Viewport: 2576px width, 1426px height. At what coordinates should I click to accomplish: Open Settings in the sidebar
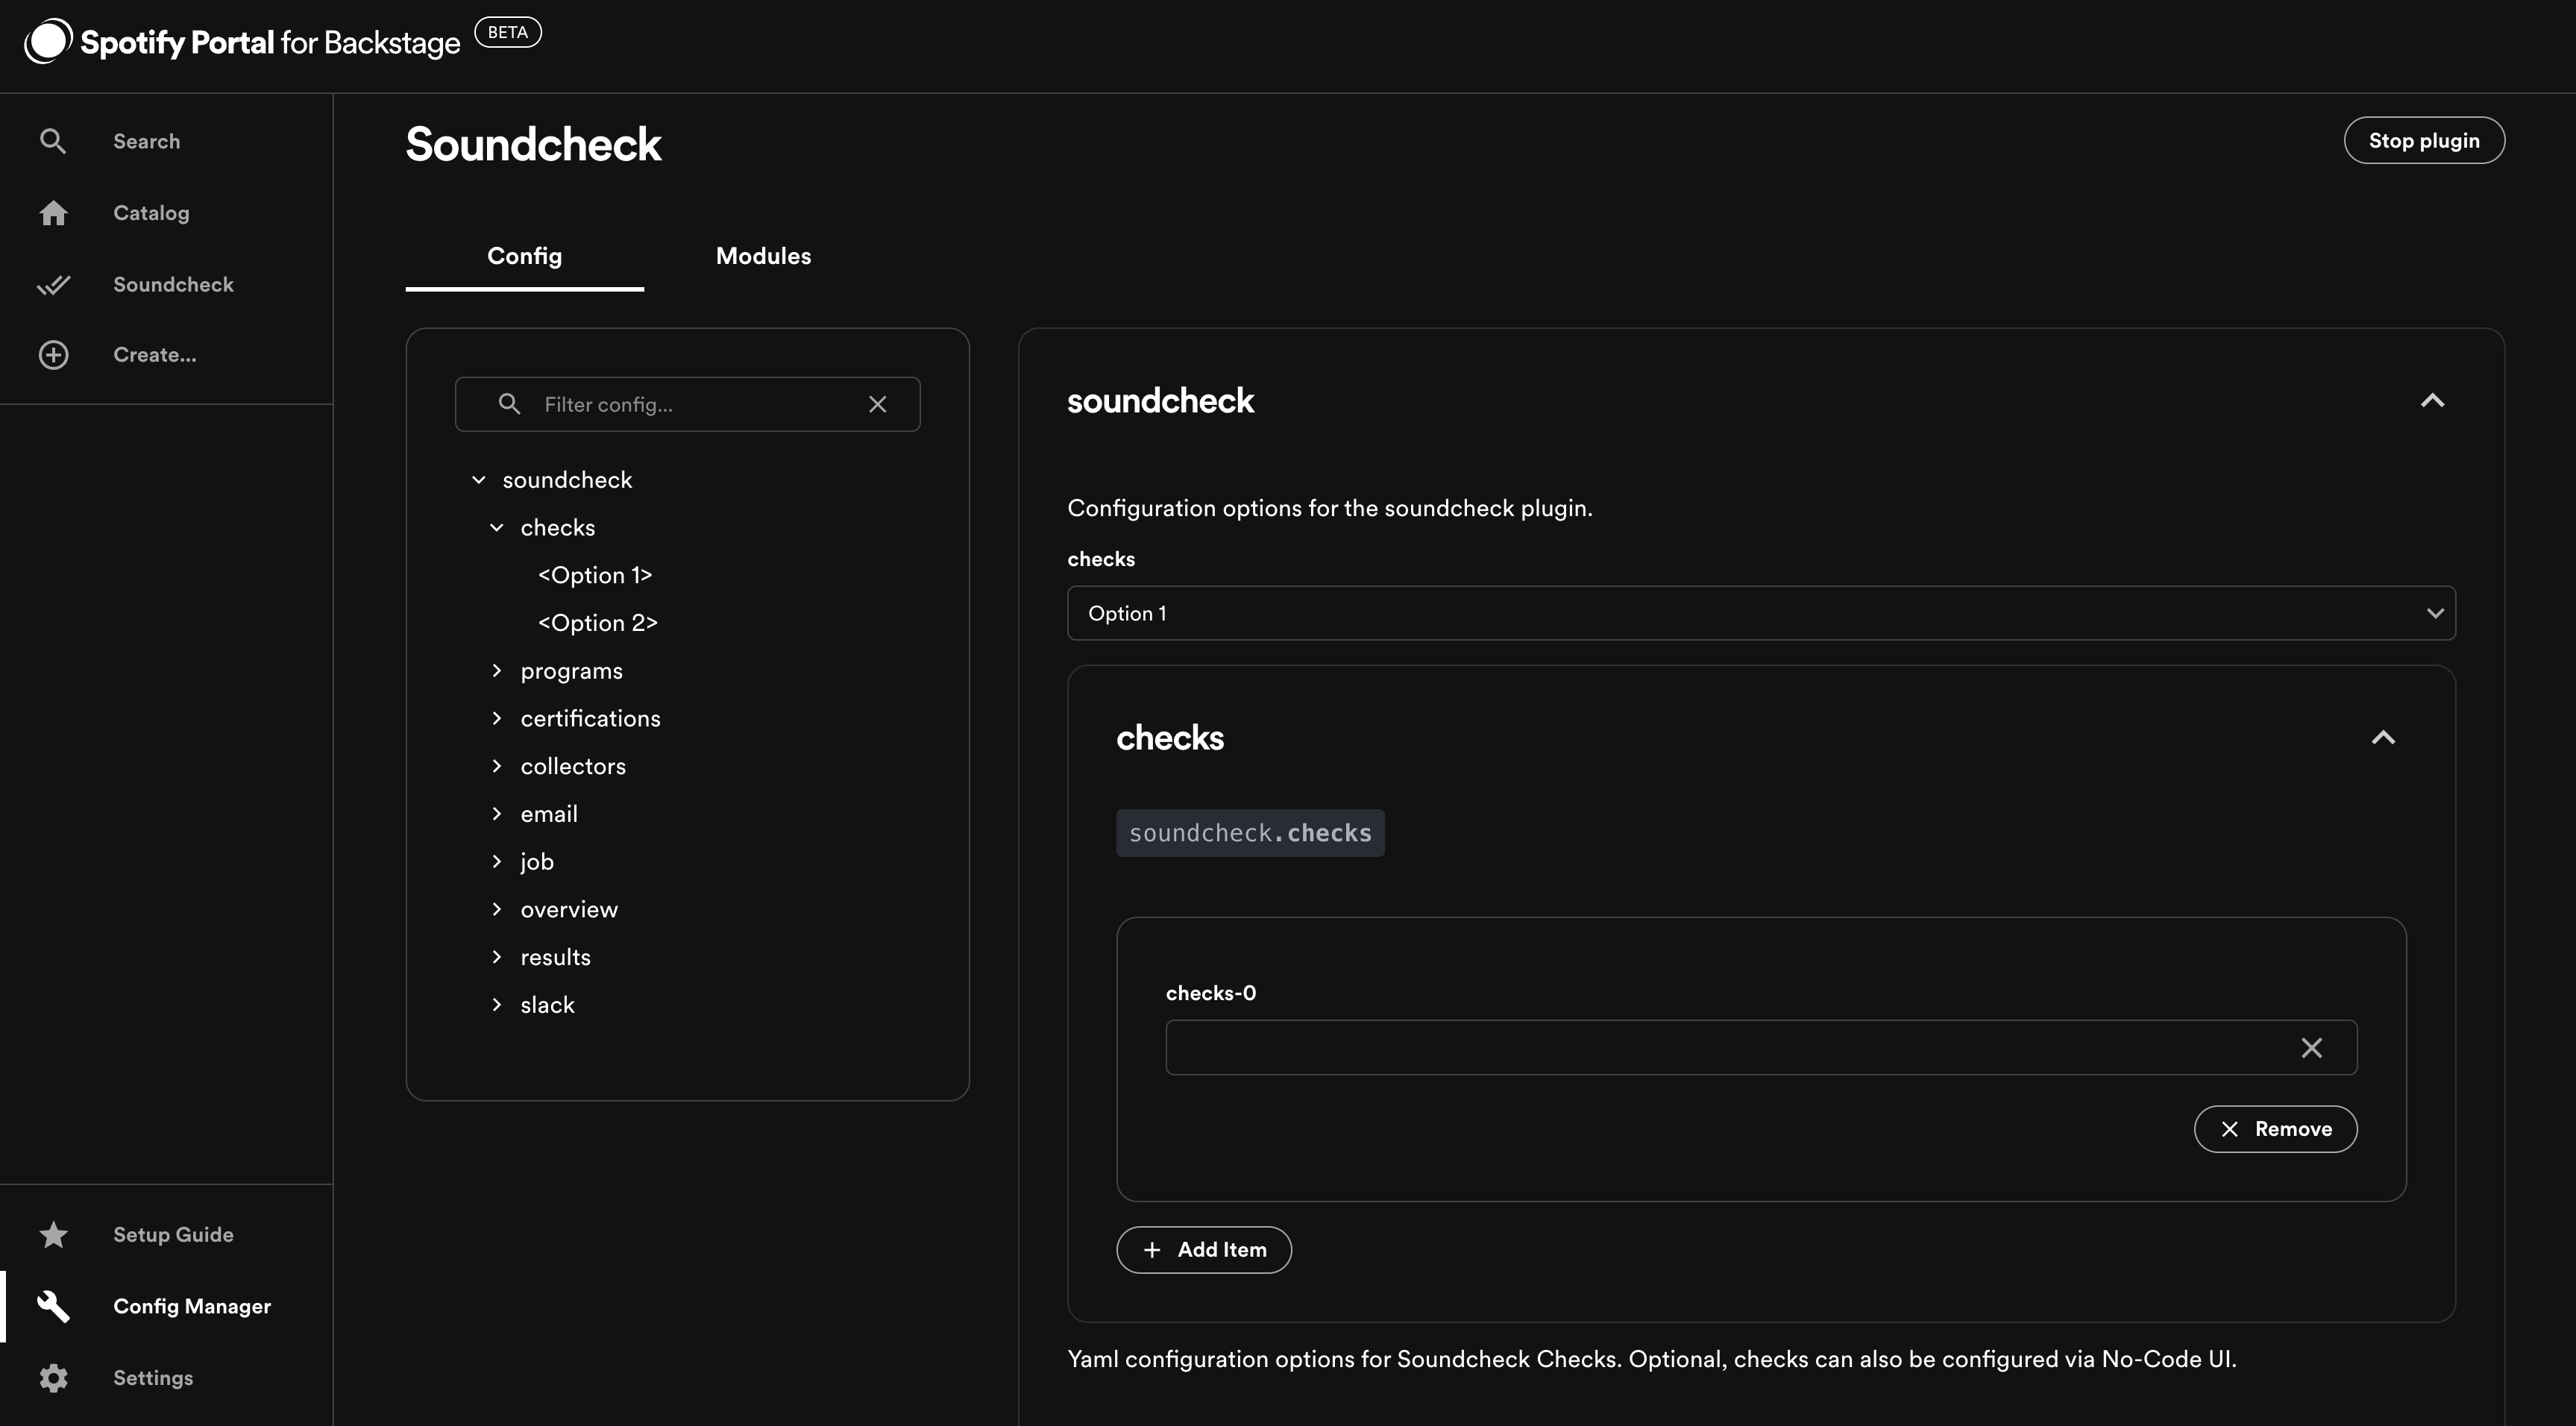[166, 1378]
